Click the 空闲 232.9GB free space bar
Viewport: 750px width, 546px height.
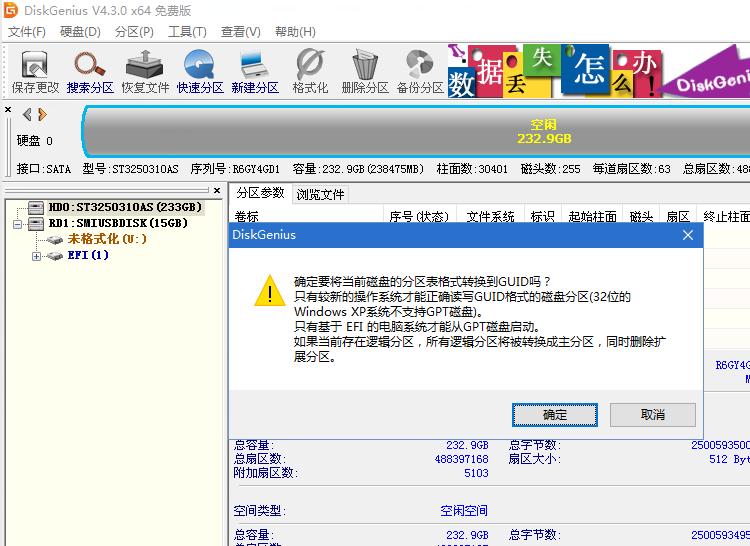pos(416,132)
